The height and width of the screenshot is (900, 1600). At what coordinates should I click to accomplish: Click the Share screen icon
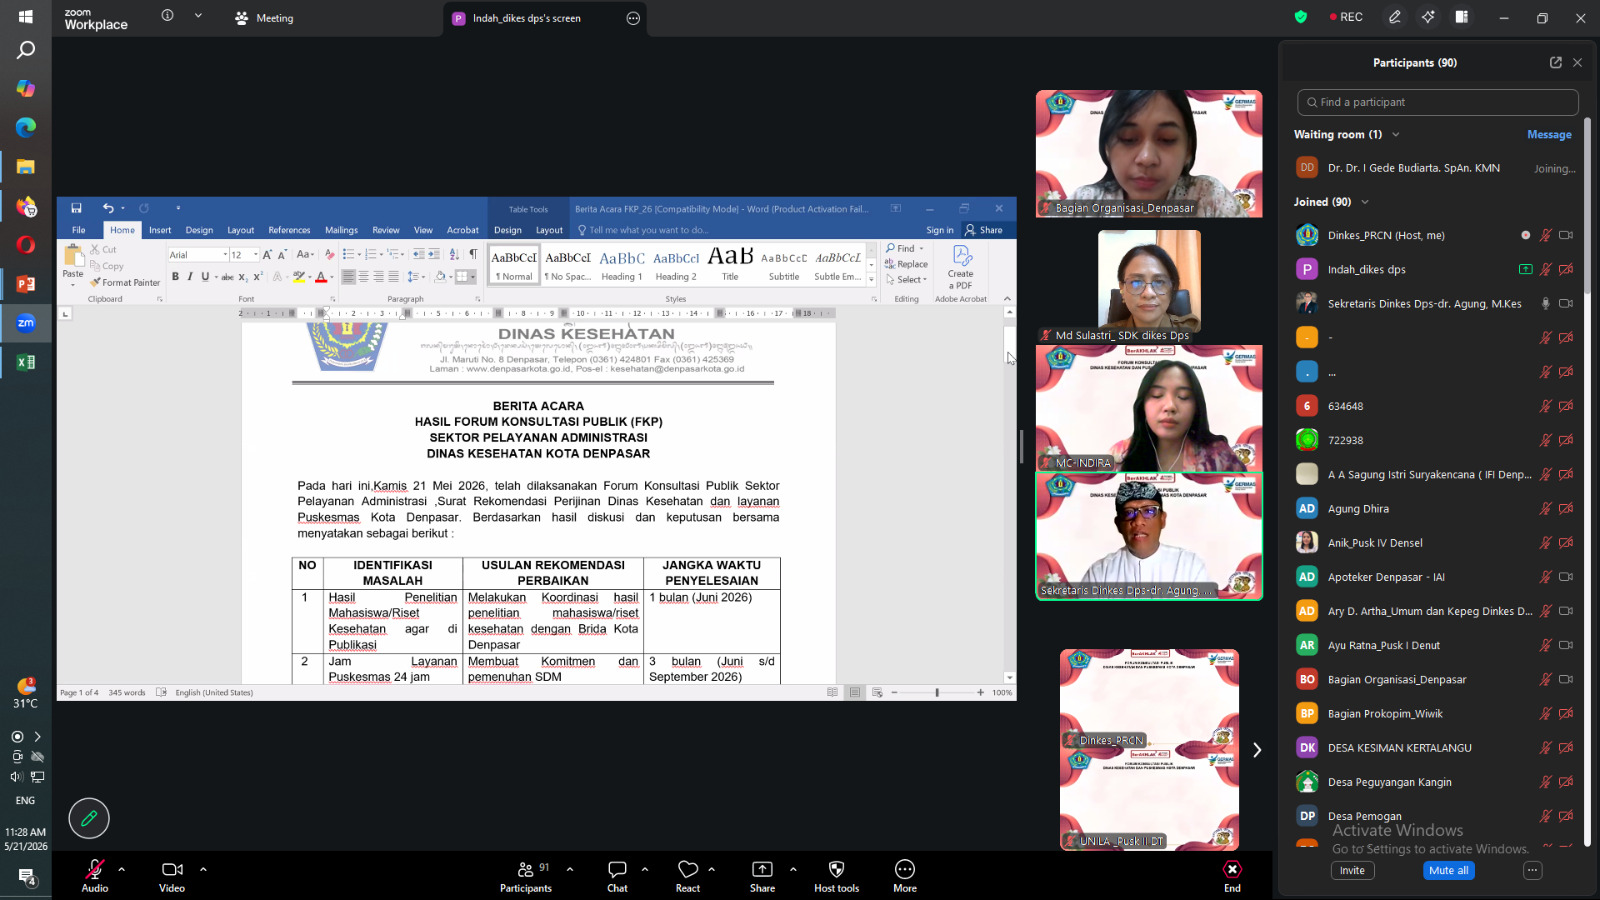point(762,869)
